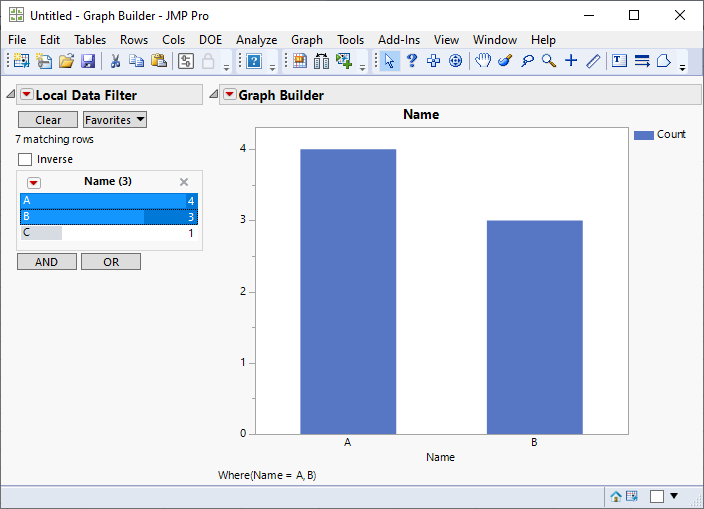Image resolution: width=704 pixels, height=509 pixels.
Task: Click the Graph Builder icon with green plus
Action: [x=344, y=61]
